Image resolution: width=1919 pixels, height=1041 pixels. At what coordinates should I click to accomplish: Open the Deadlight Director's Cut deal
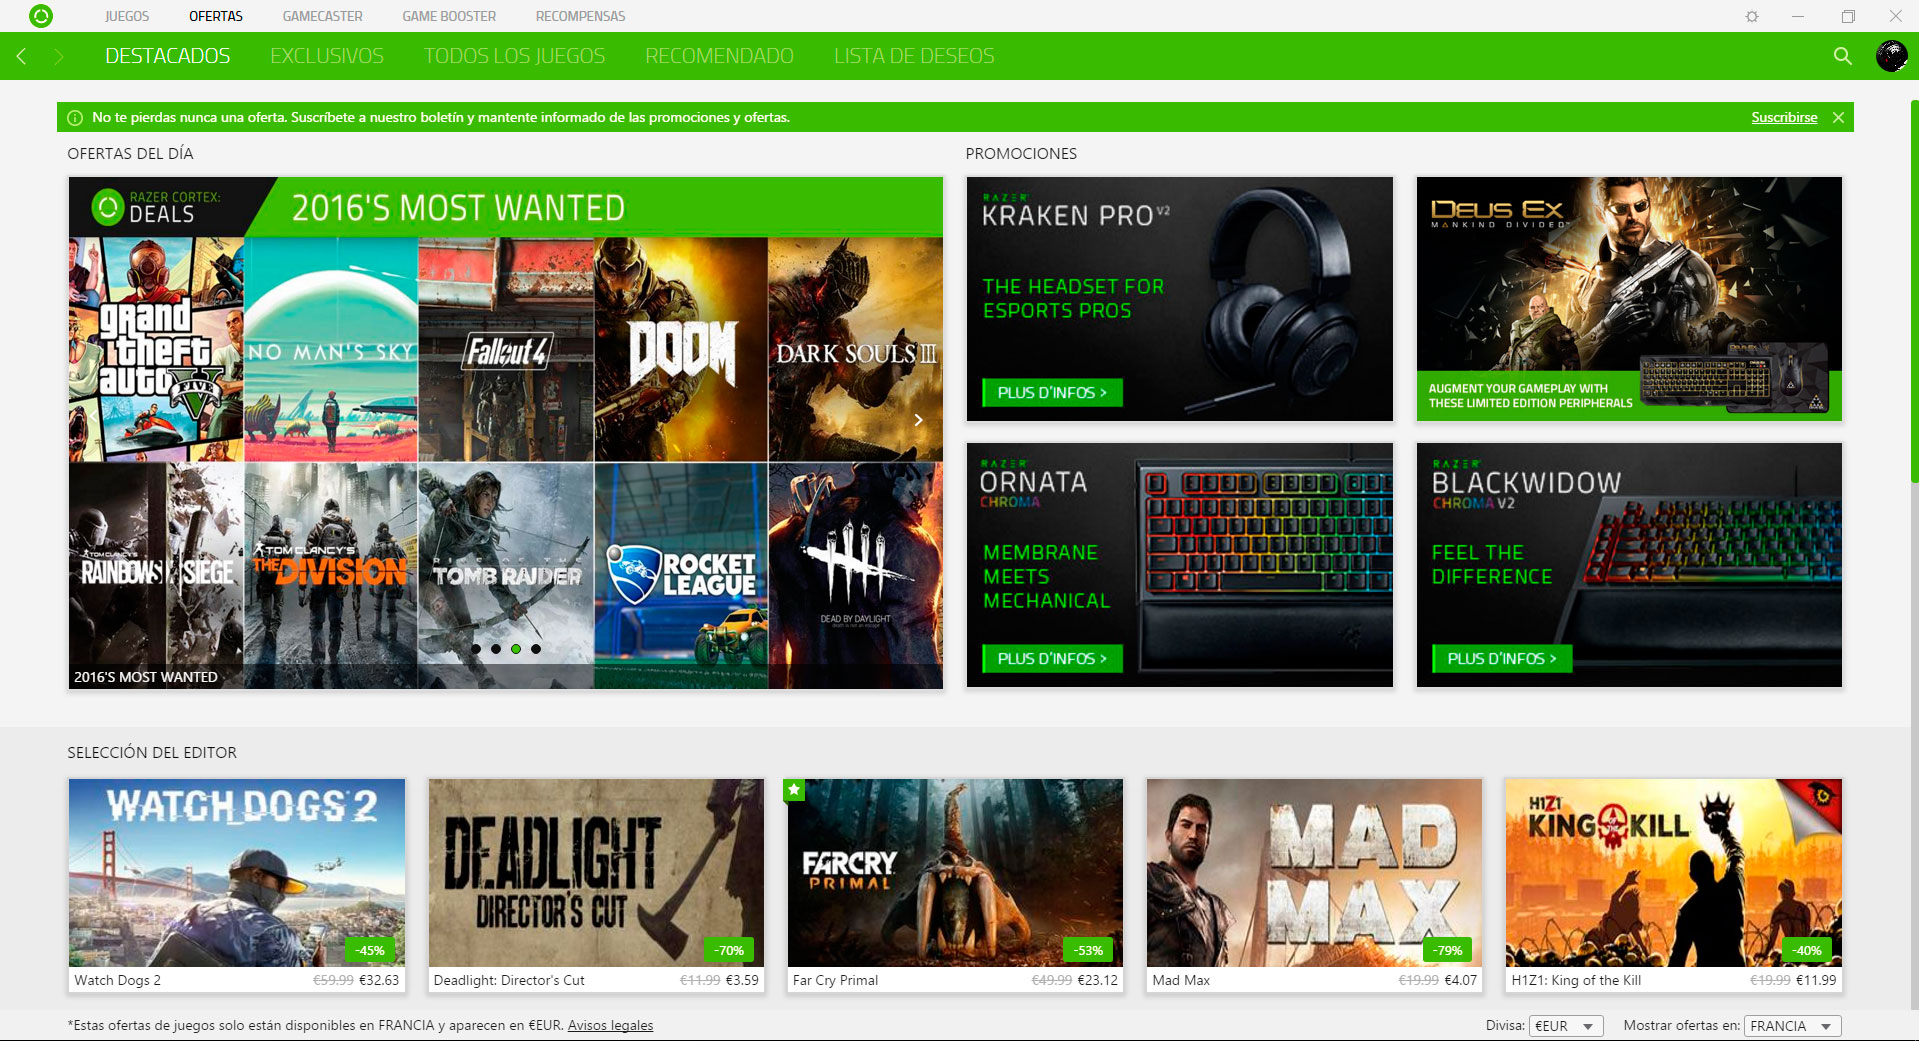tap(596, 885)
